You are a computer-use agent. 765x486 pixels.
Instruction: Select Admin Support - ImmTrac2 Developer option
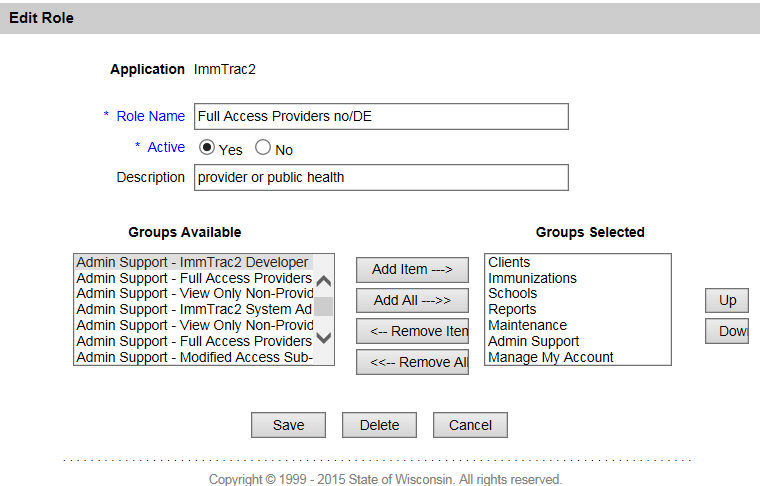tap(193, 262)
